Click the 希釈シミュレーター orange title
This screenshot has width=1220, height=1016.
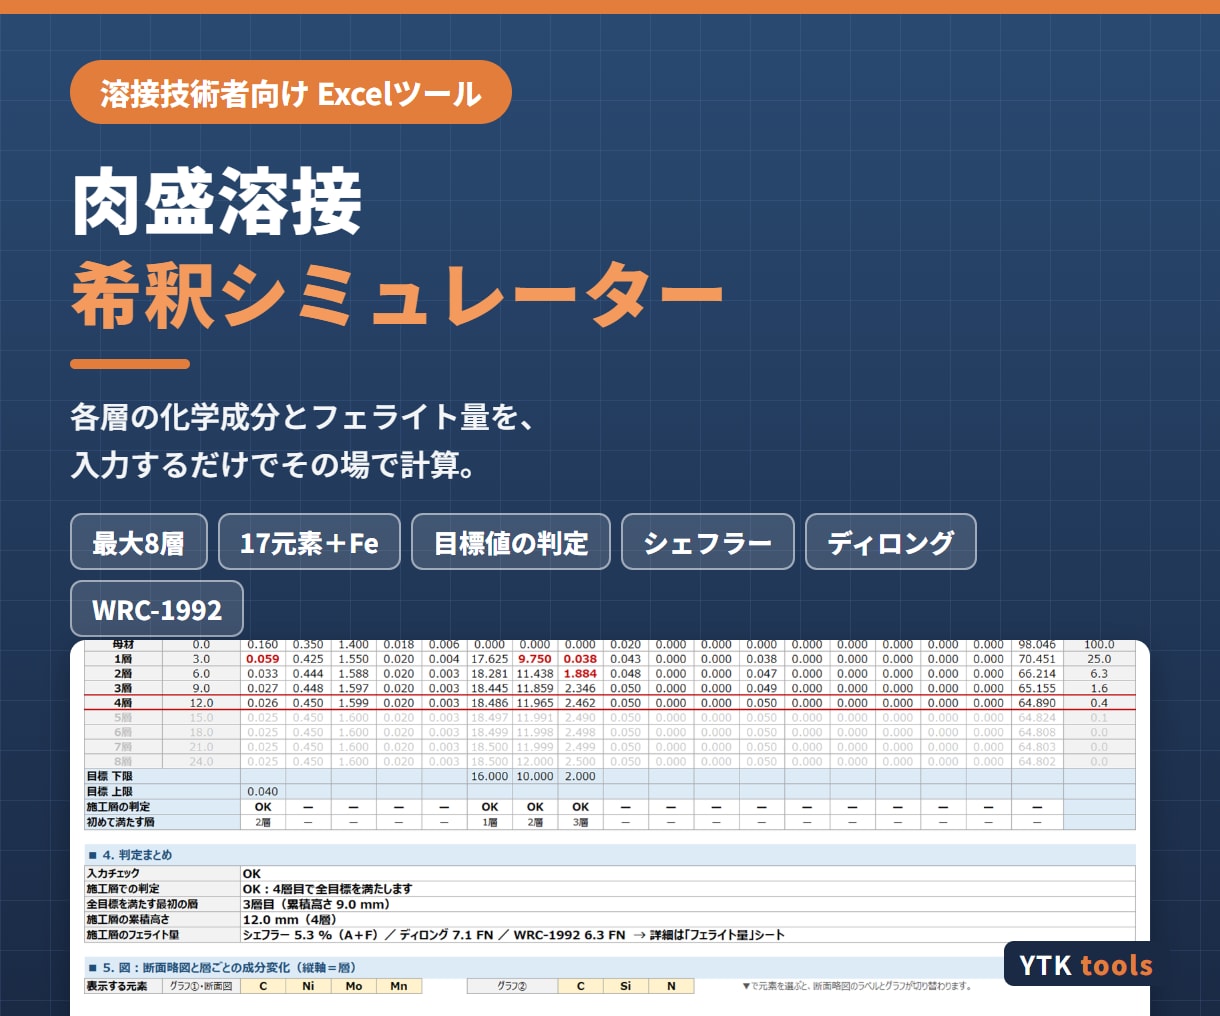pyautogui.click(x=397, y=294)
